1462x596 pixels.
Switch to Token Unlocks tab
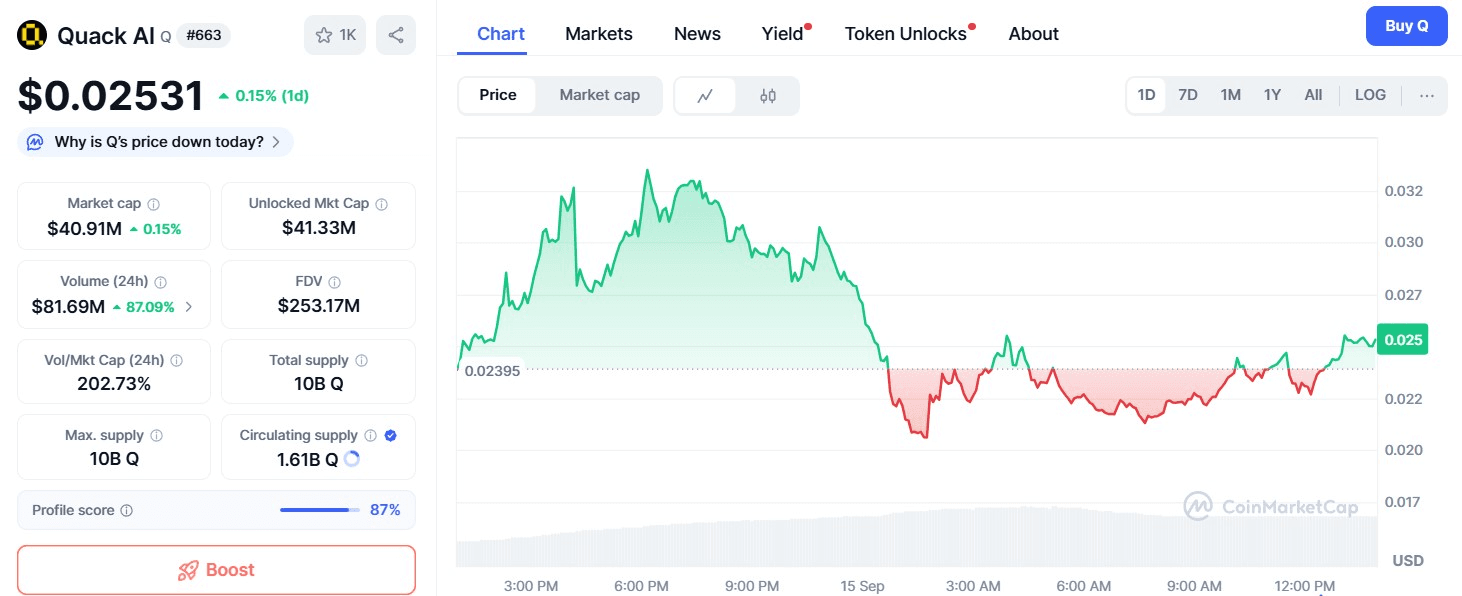905,34
